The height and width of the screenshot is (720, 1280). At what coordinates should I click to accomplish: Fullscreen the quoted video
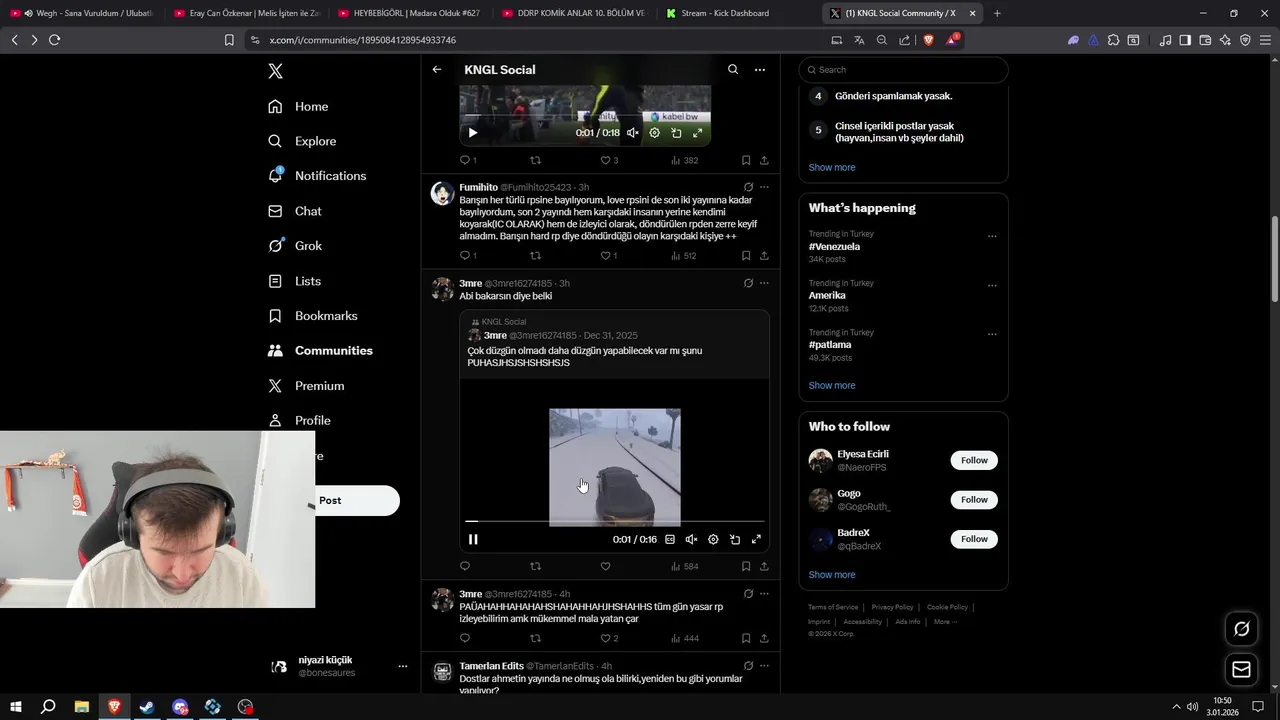pyautogui.click(x=756, y=539)
